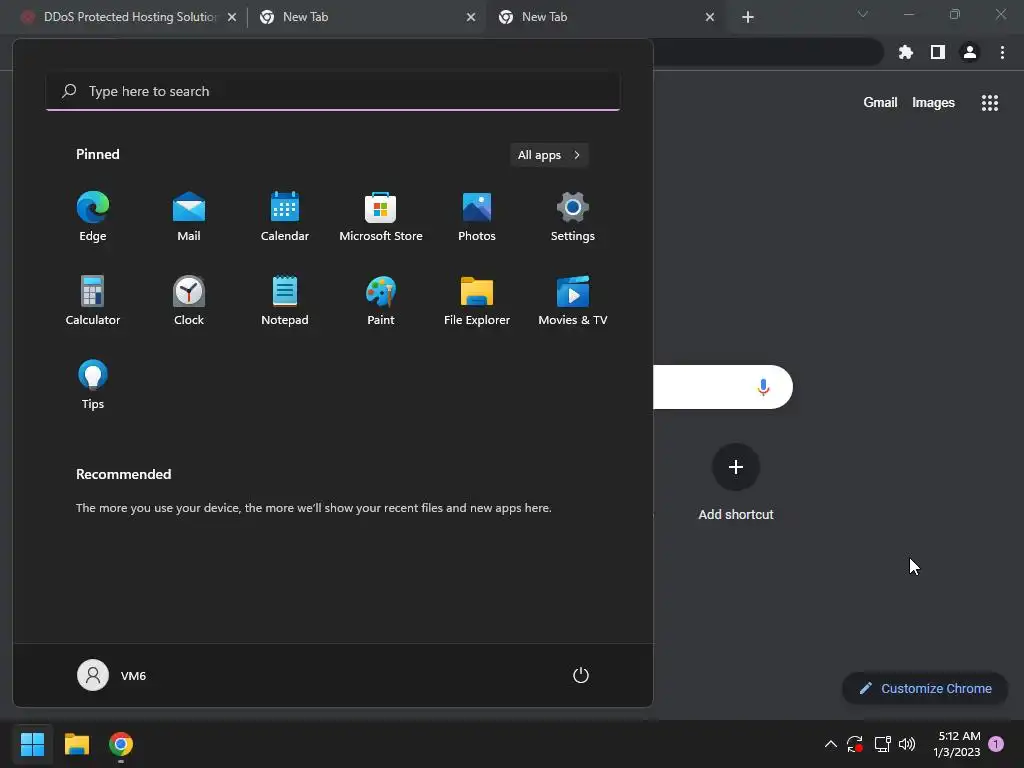This screenshot has height=768, width=1024.
Task: Click Customize Chrome button
Action: [925, 688]
